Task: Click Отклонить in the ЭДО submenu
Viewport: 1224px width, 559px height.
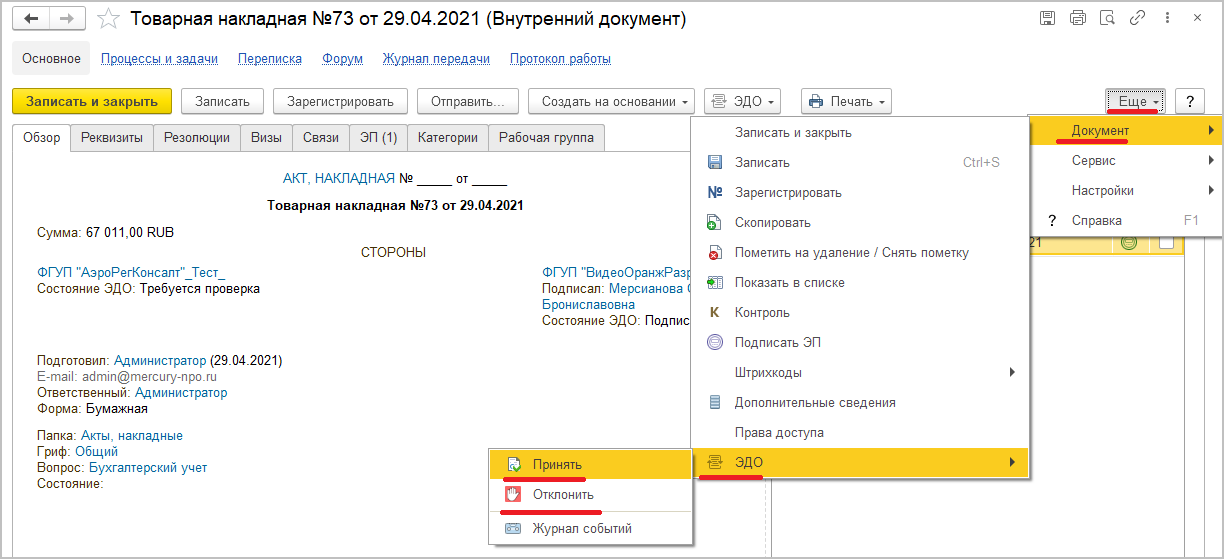Action: 591,494
